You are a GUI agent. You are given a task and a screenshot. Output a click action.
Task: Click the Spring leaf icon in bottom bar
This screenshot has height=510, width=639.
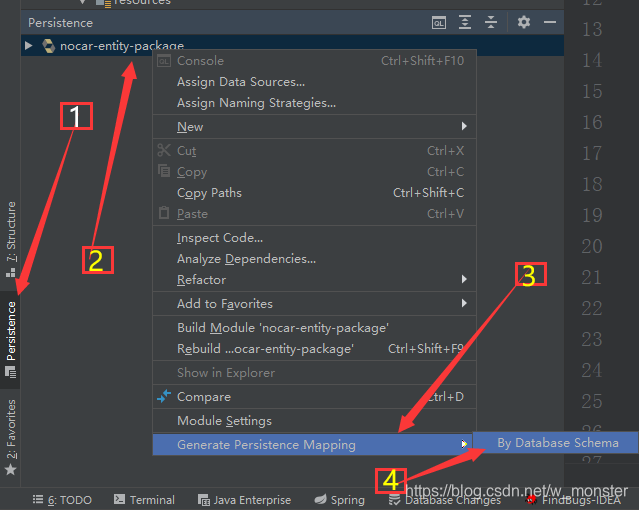(321, 499)
